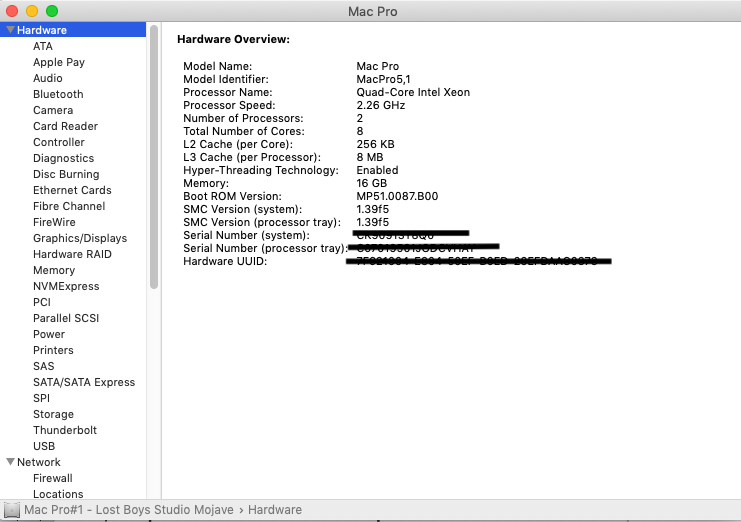Click the sidebar vertical scrollbar thumb

[x=154, y=157]
